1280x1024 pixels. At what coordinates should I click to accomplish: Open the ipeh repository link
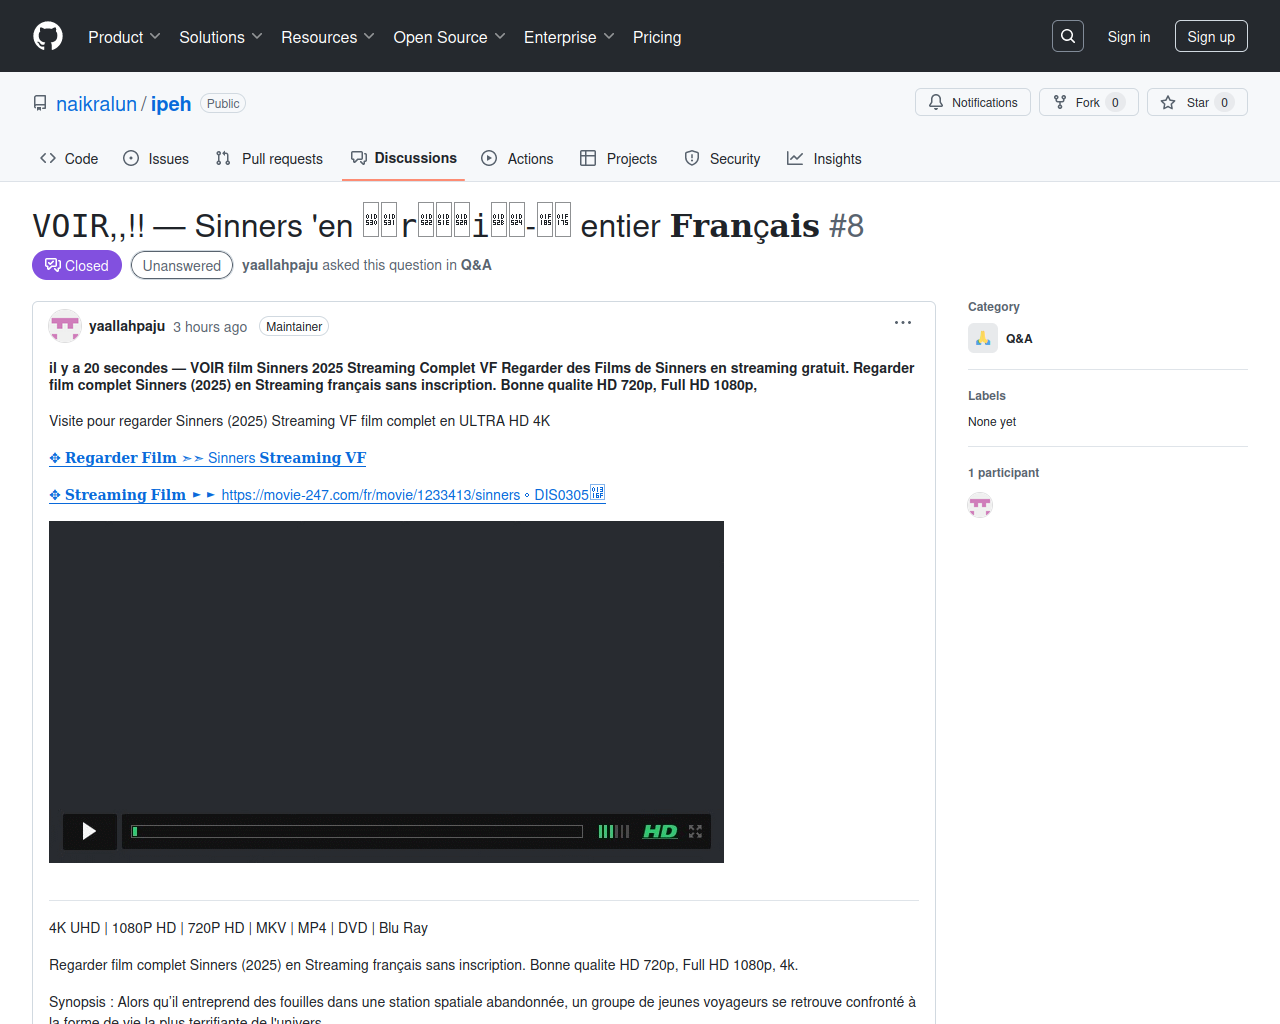click(171, 104)
